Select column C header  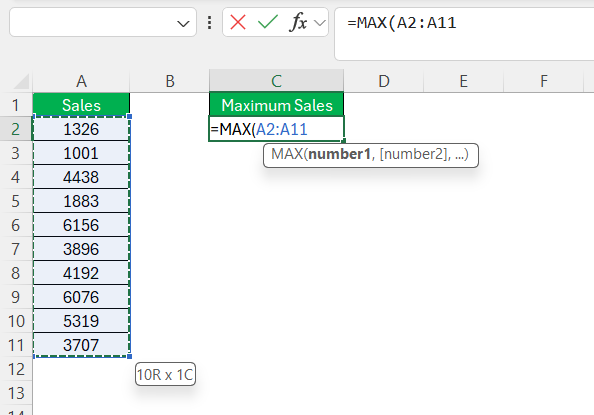[277, 81]
